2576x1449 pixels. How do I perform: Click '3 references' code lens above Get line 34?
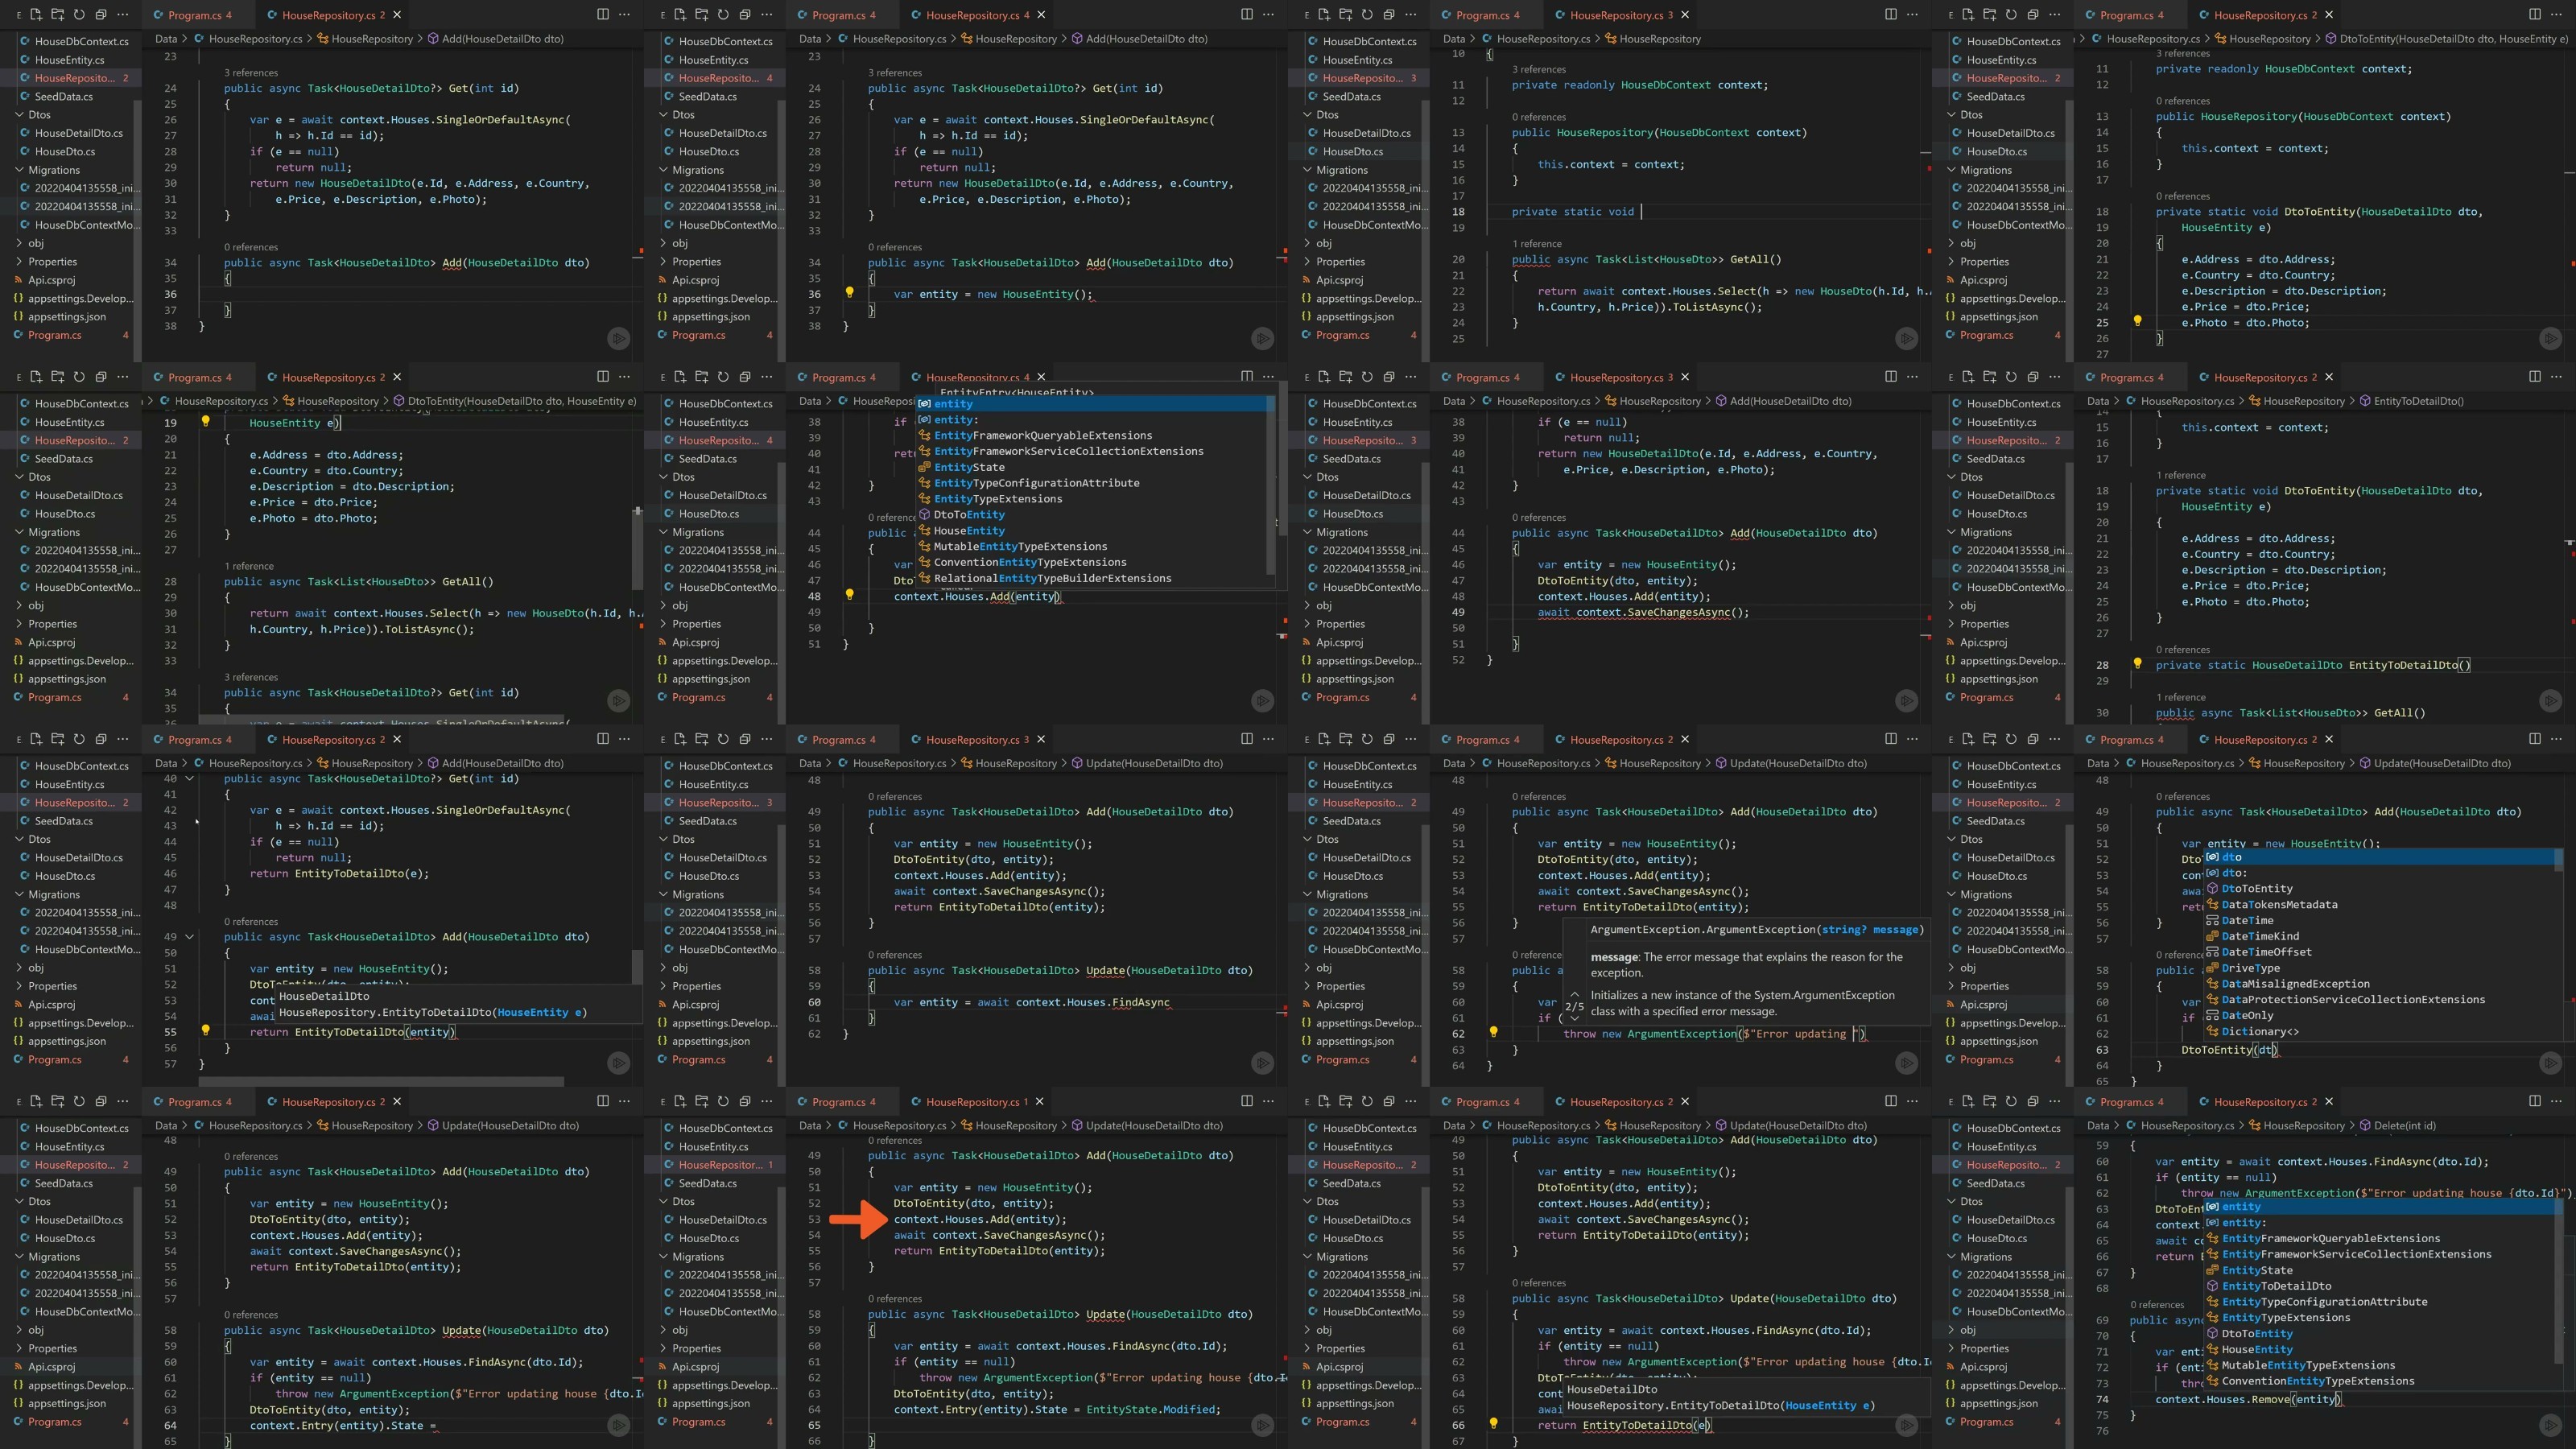[x=251, y=677]
